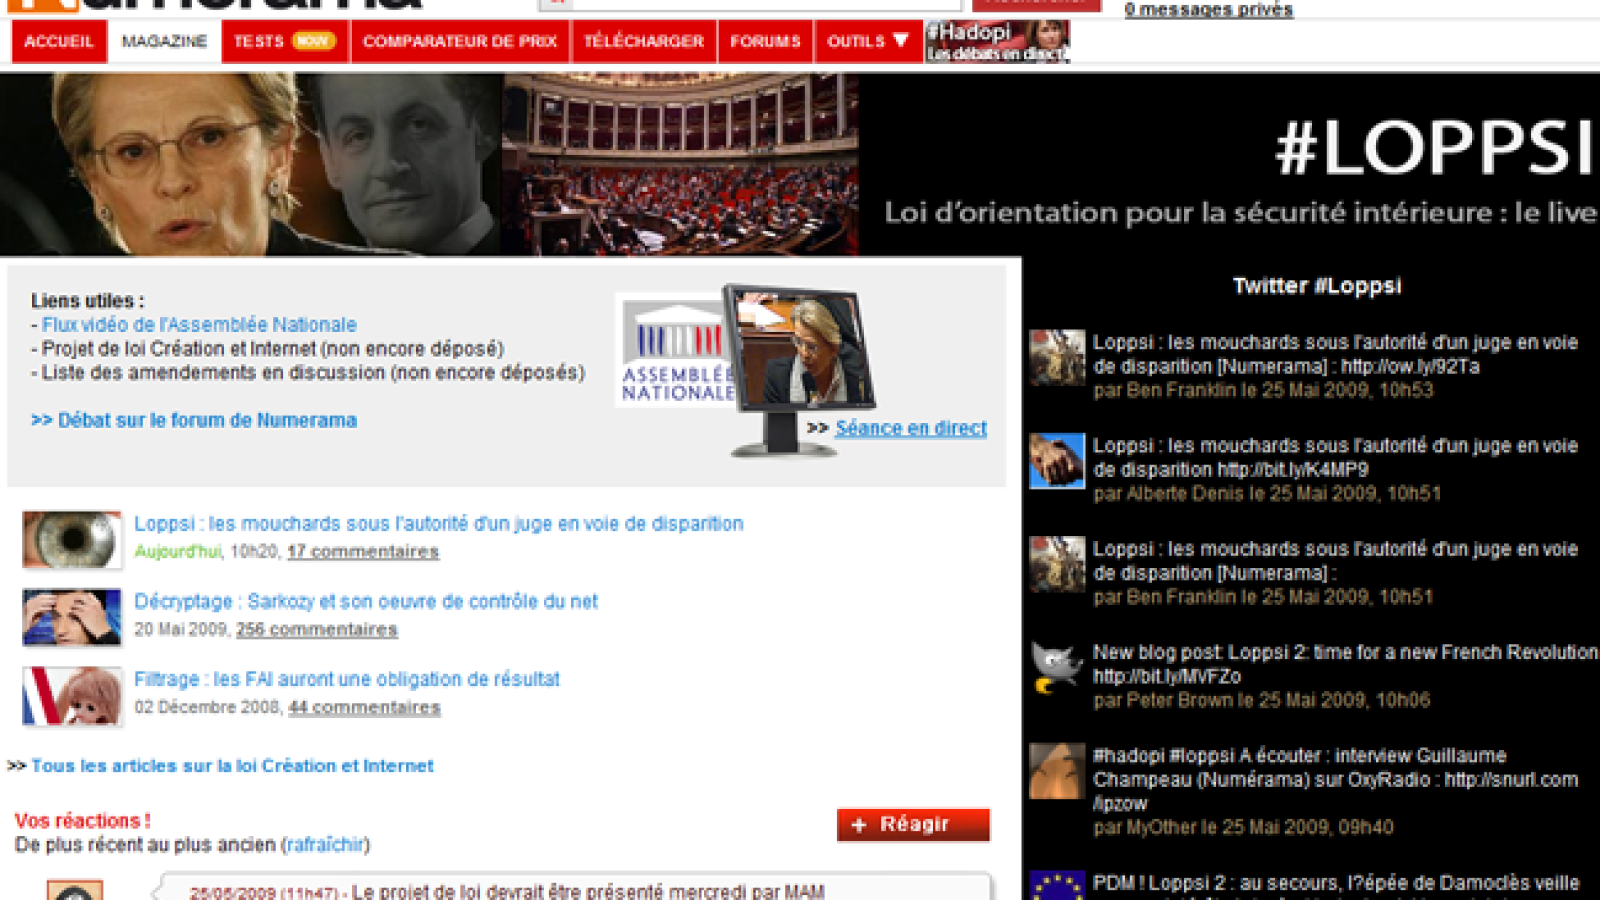
Task: Click the eye photo thumbnail of the mouchards article
Action: click(71, 540)
